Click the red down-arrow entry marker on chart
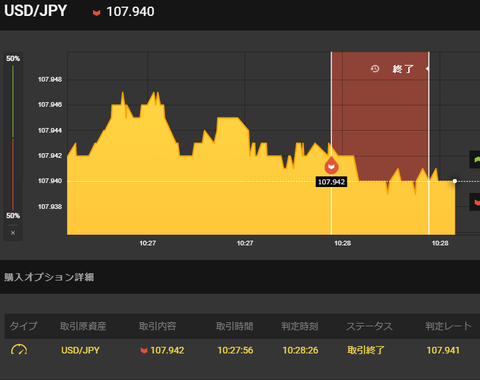The image size is (480, 380). [x=331, y=166]
